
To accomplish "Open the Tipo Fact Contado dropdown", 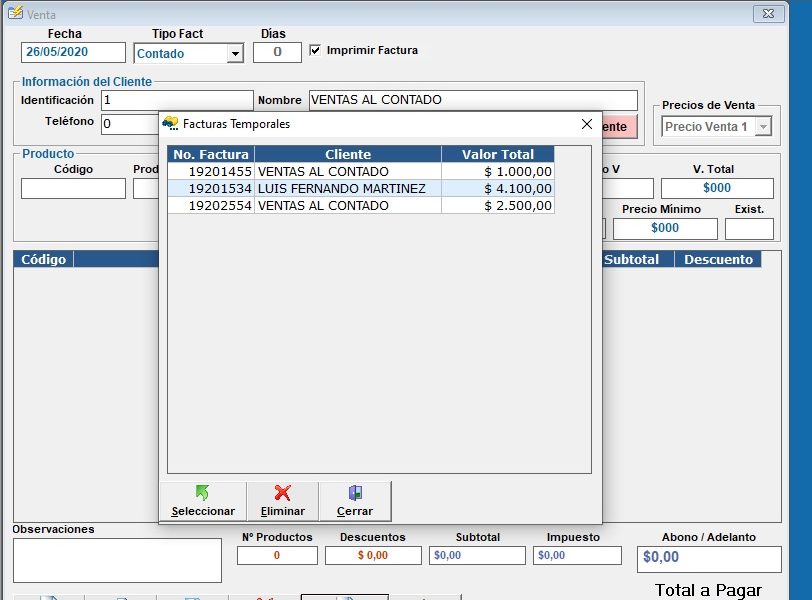I will point(235,54).
